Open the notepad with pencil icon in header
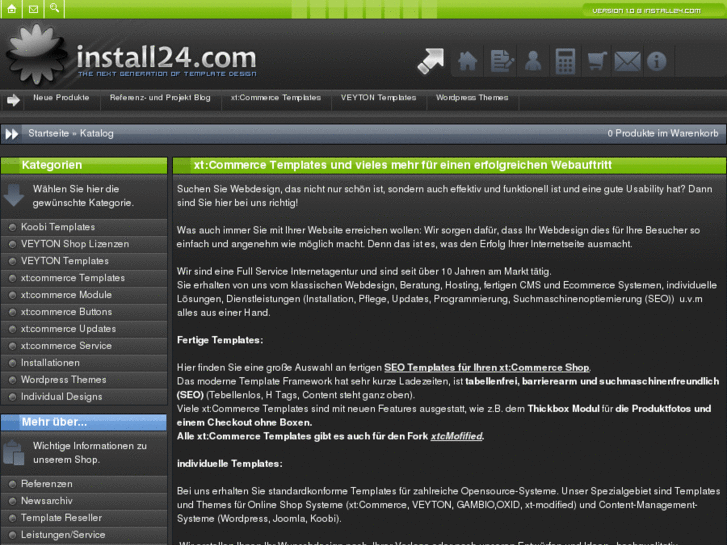This screenshot has height=545, width=727. (x=501, y=61)
